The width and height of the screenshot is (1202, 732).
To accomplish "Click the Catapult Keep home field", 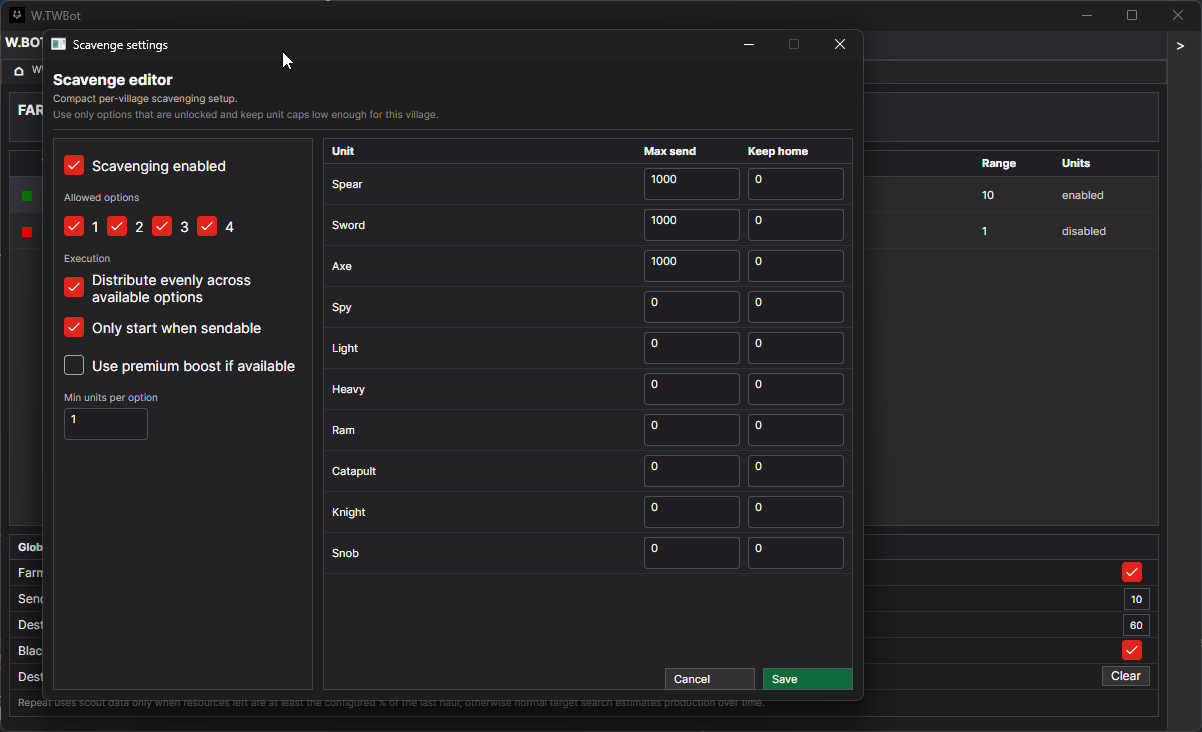I will [796, 471].
